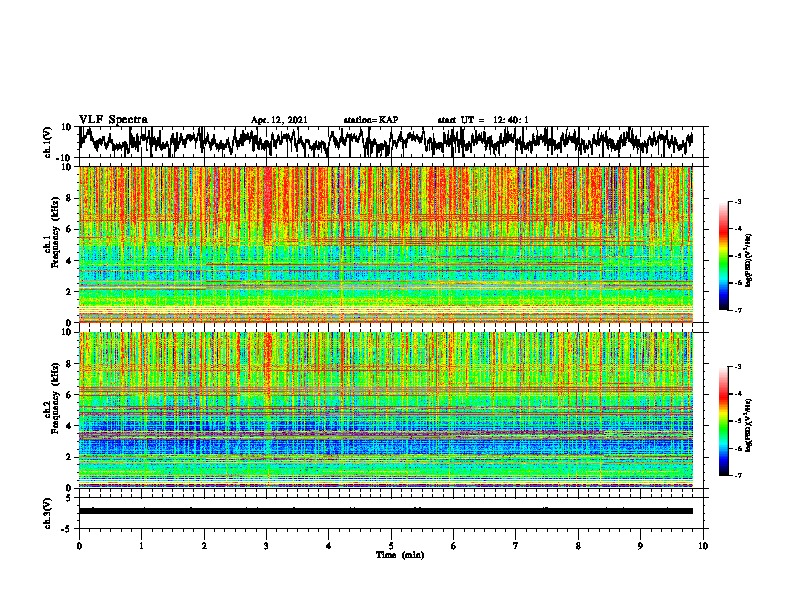Click the time axis tick label "7"
792x612 pixels.
click(x=516, y=546)
